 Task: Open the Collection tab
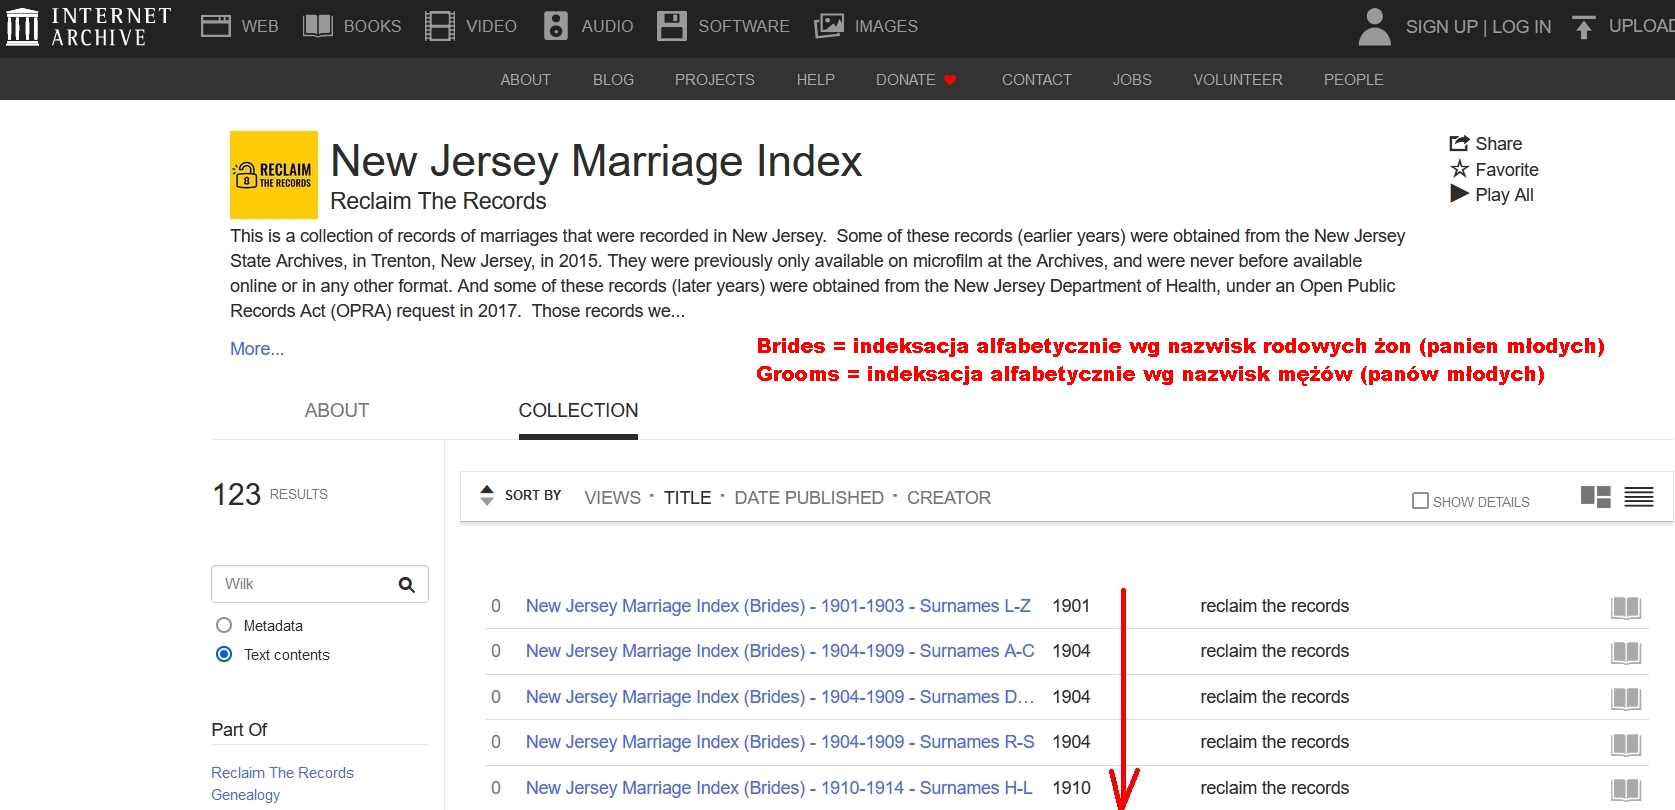(x=578, y=410)
